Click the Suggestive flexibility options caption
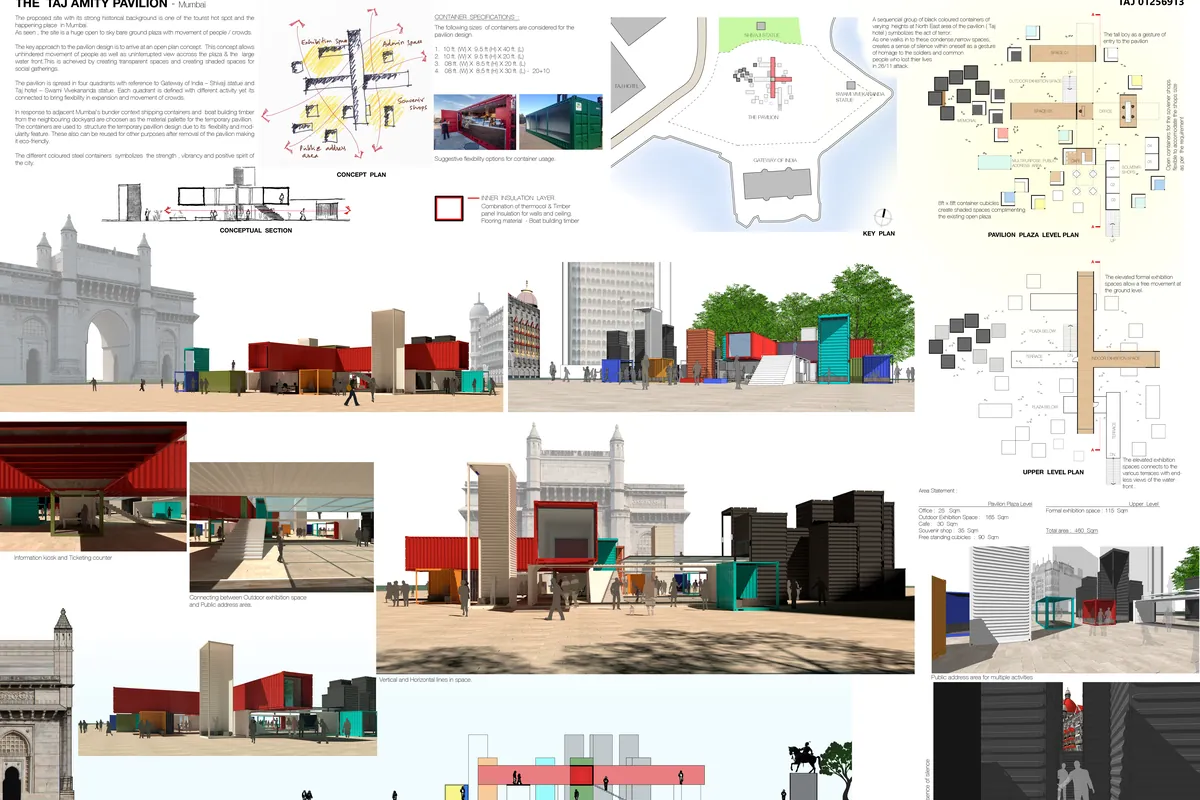The image size is (1200, 800). point(494,159)
